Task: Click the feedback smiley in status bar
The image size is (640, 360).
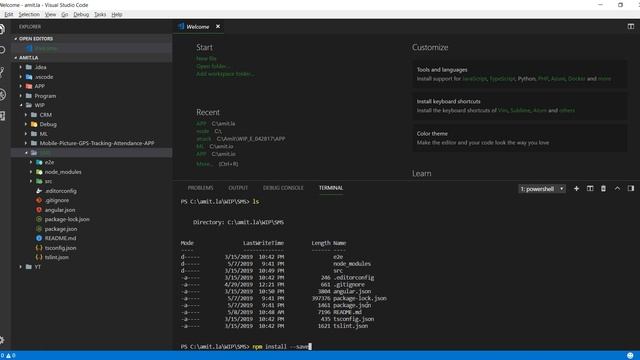Action: [630, 356]
